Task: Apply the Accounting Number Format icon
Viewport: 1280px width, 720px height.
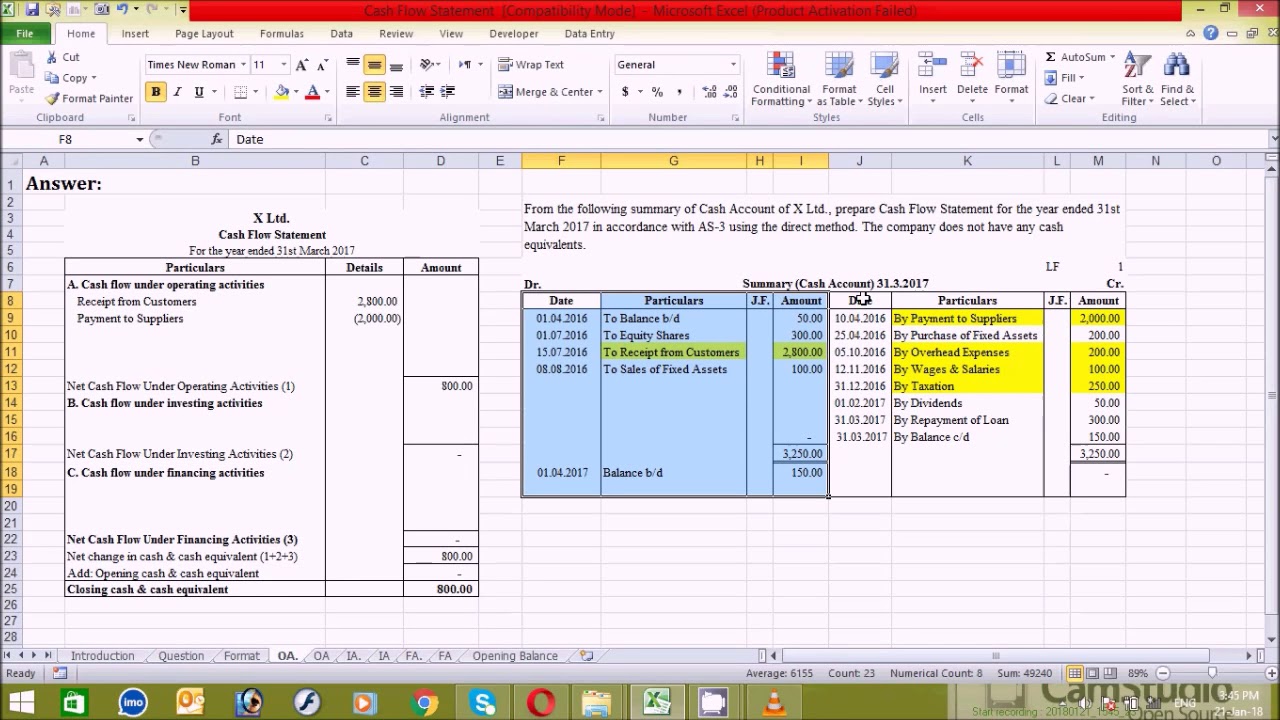Action: click(625, 91)
